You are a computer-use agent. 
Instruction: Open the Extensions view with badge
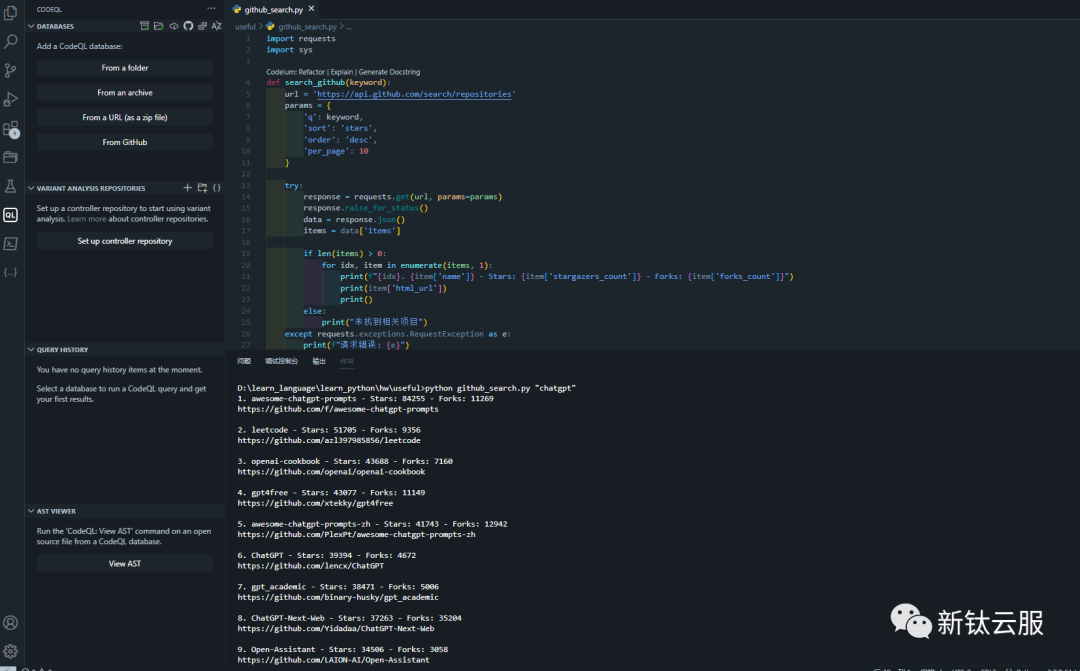pos(11,129)
